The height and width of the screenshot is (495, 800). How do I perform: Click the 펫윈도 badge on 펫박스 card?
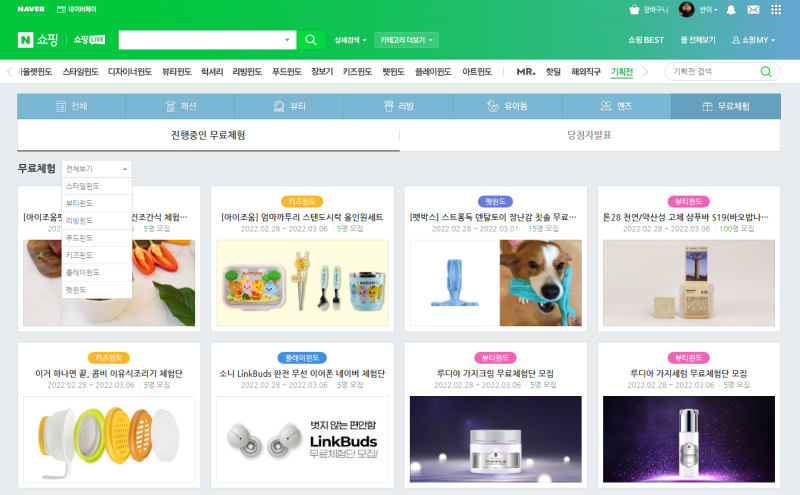click(x=495, y=202)
